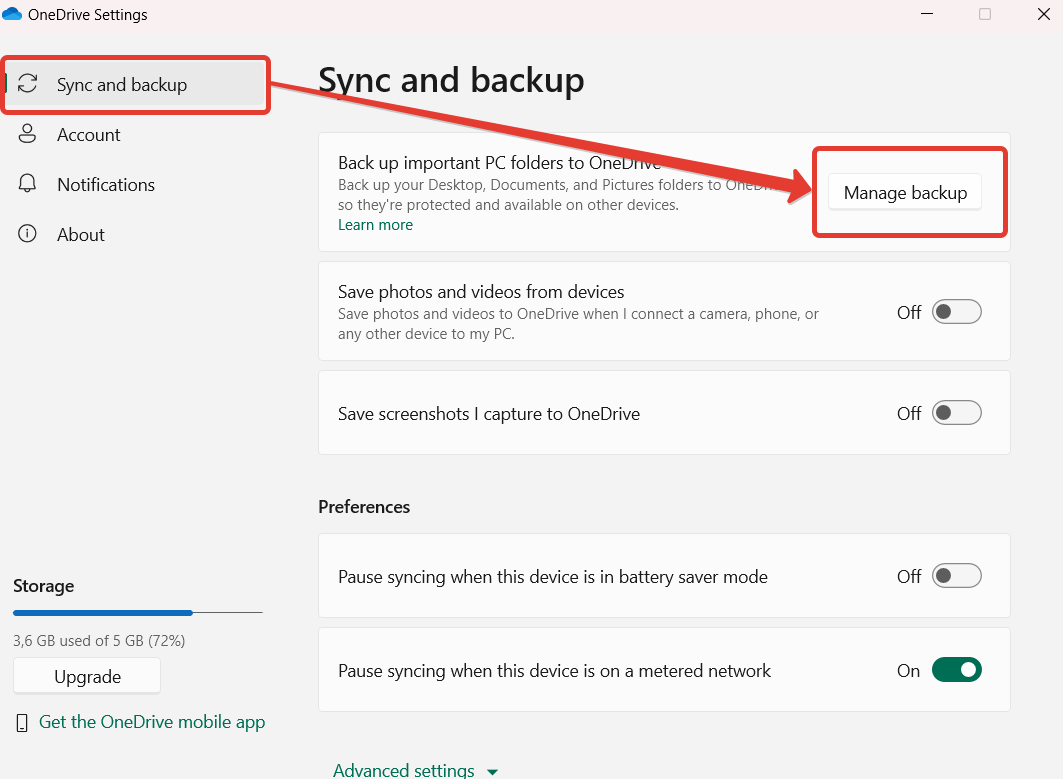Click the About info circle icon
The height and width of the screenshot is (779, 1063).
[x=28, y=234]
